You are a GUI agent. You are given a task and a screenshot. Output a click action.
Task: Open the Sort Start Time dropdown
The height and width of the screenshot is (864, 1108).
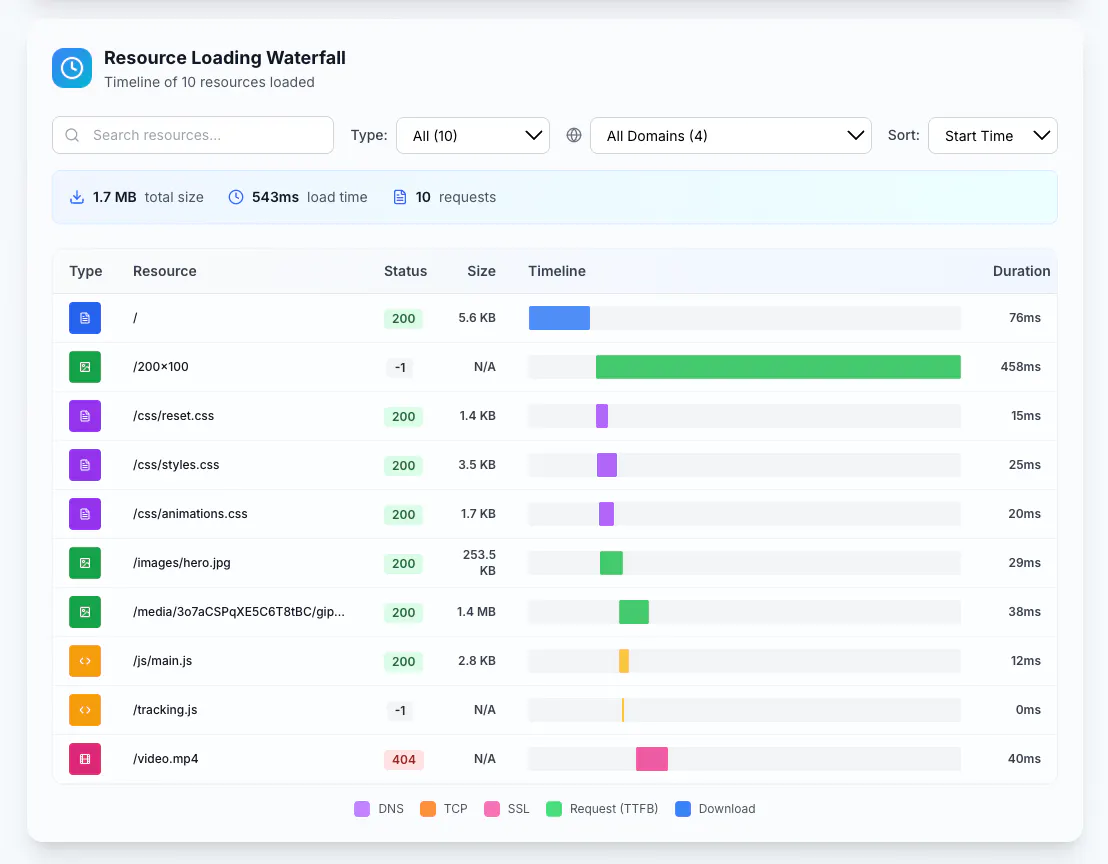pyautogui.click(x=992, y=136)
